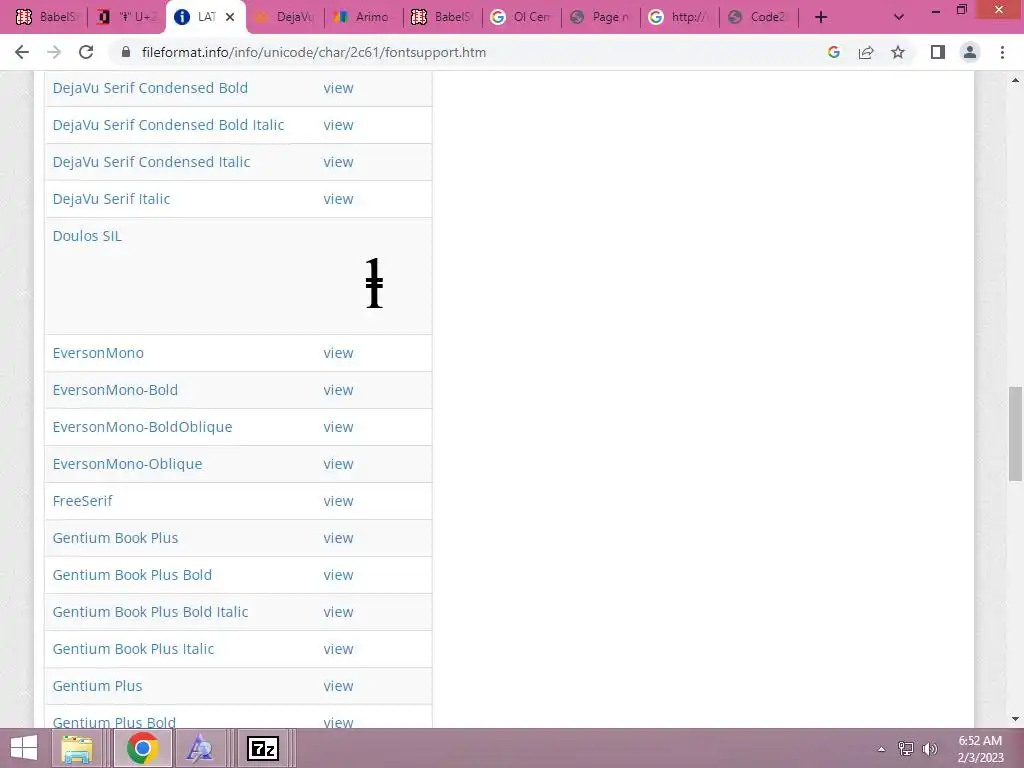1024x768 pixels.
Task: Switch to the U+2 tab
Action: [x=127, y=17]
